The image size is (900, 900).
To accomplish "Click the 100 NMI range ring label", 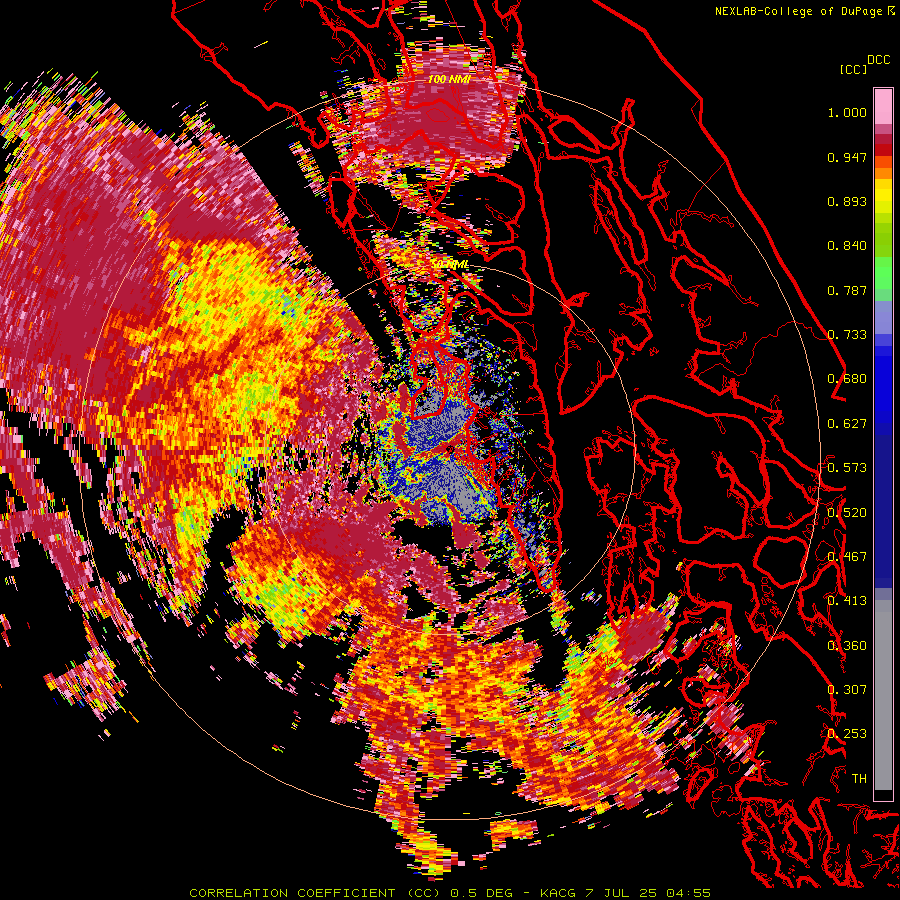I will [x=449, y=79].
